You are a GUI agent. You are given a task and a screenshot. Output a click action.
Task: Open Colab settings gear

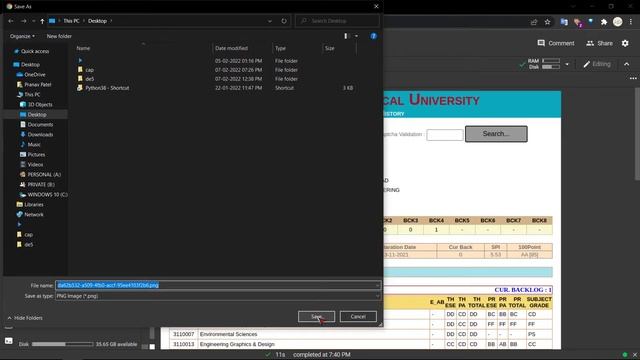625,43
